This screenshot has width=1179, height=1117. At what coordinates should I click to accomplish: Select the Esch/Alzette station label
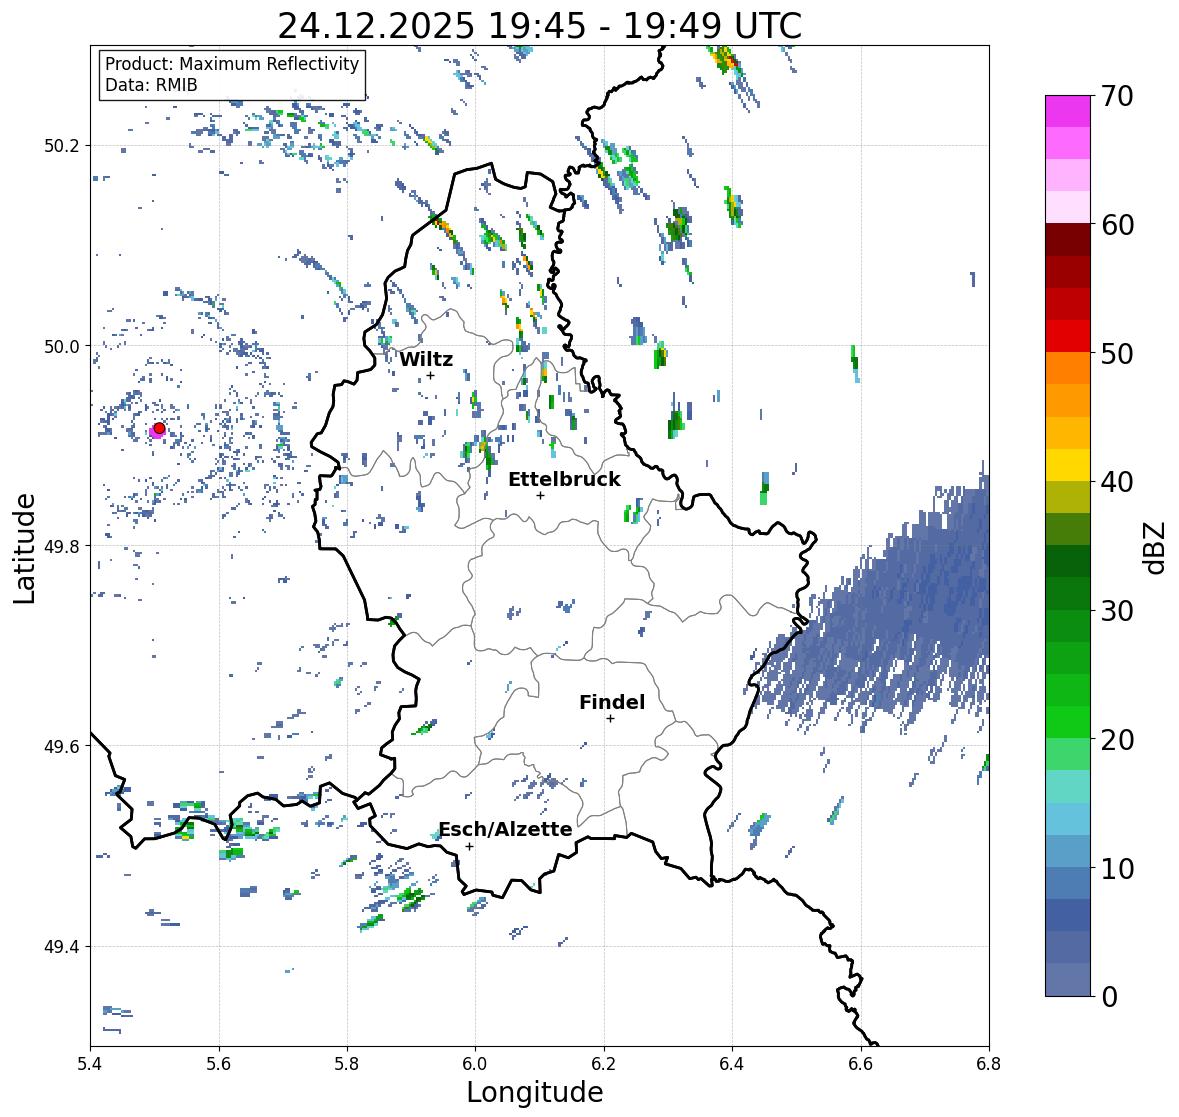tap(505, 829)
